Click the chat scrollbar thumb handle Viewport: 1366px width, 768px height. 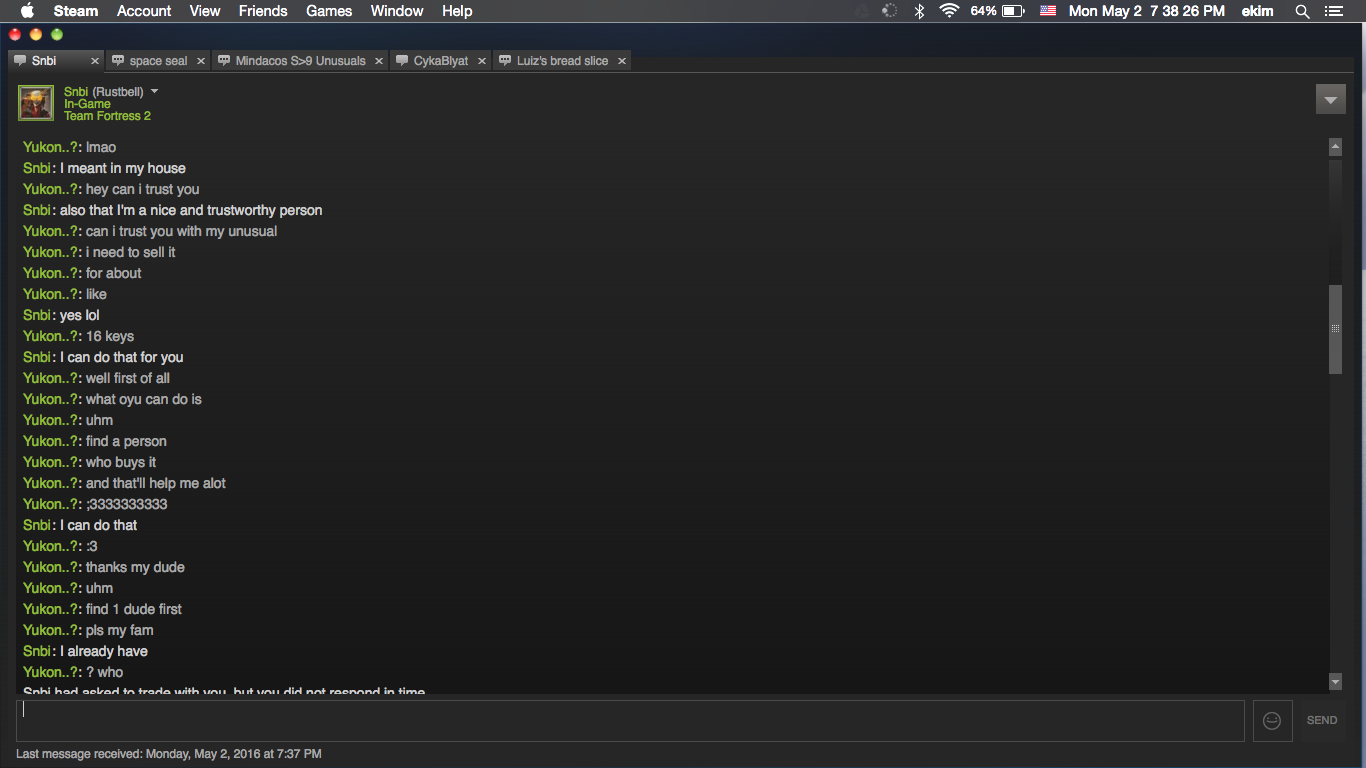coord(1335,328)
